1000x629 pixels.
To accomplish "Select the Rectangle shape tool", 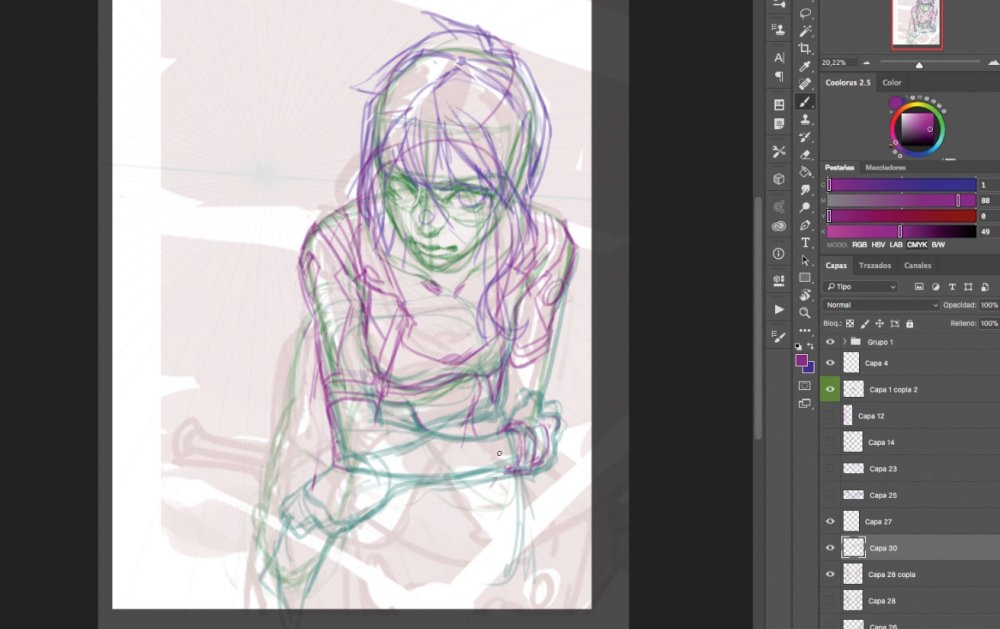I will [x=805, y=278].
